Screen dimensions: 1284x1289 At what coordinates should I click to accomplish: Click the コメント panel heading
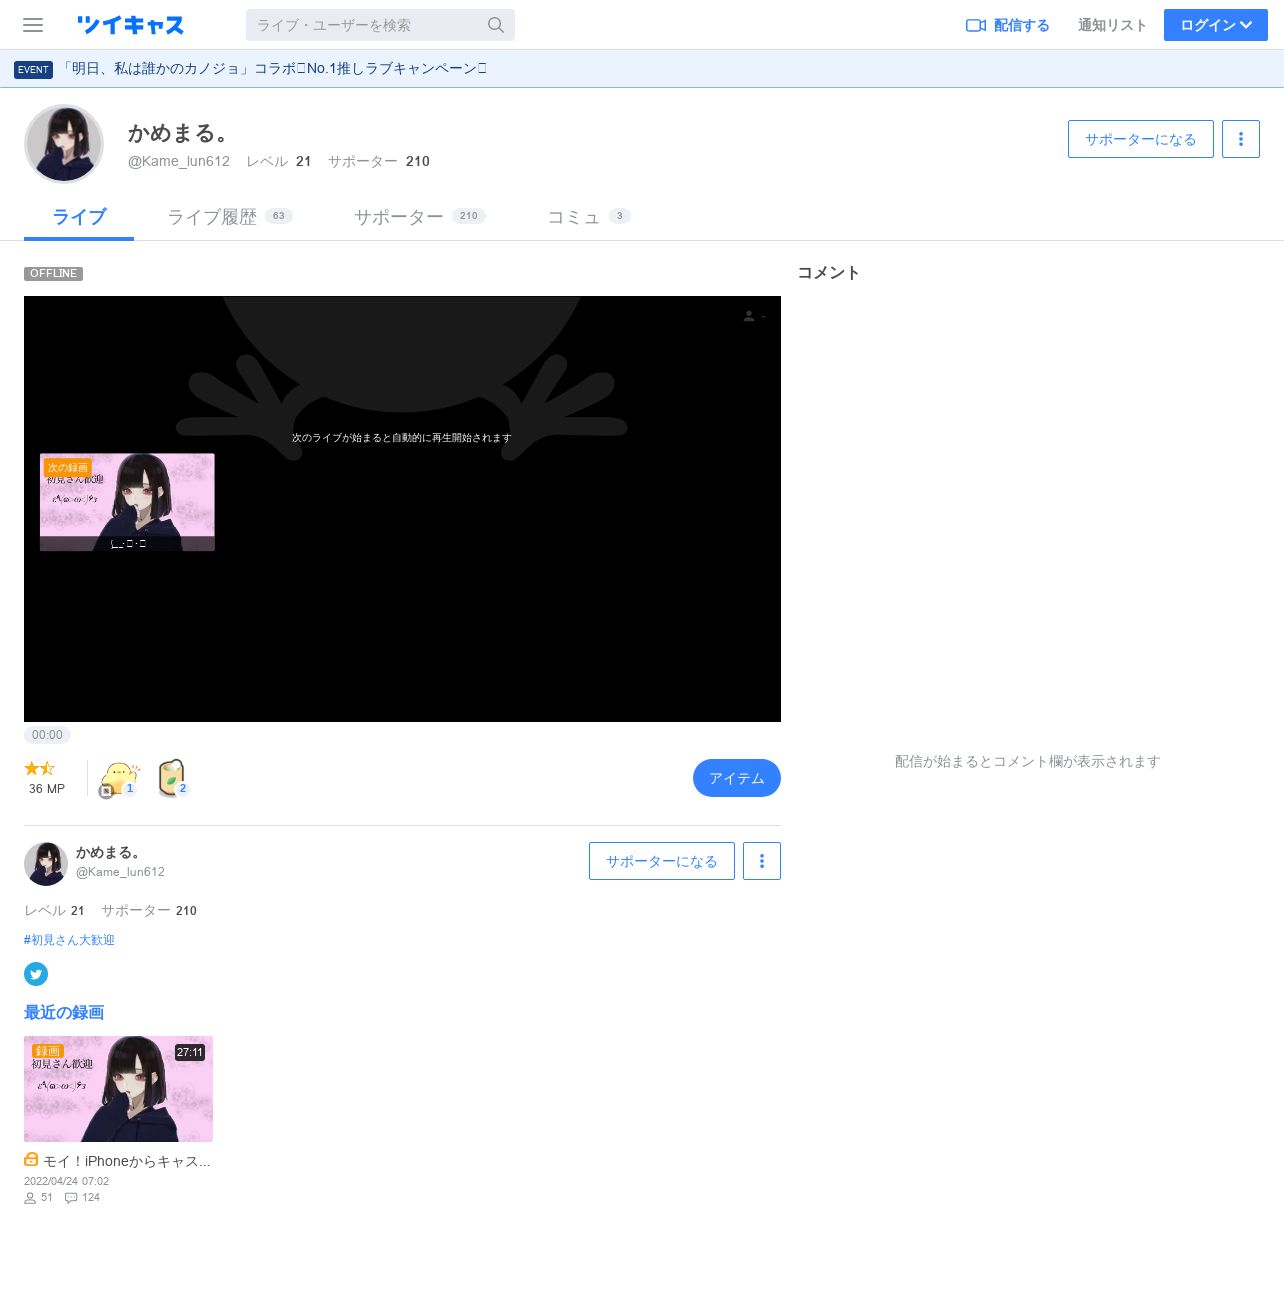coord(828,273)
